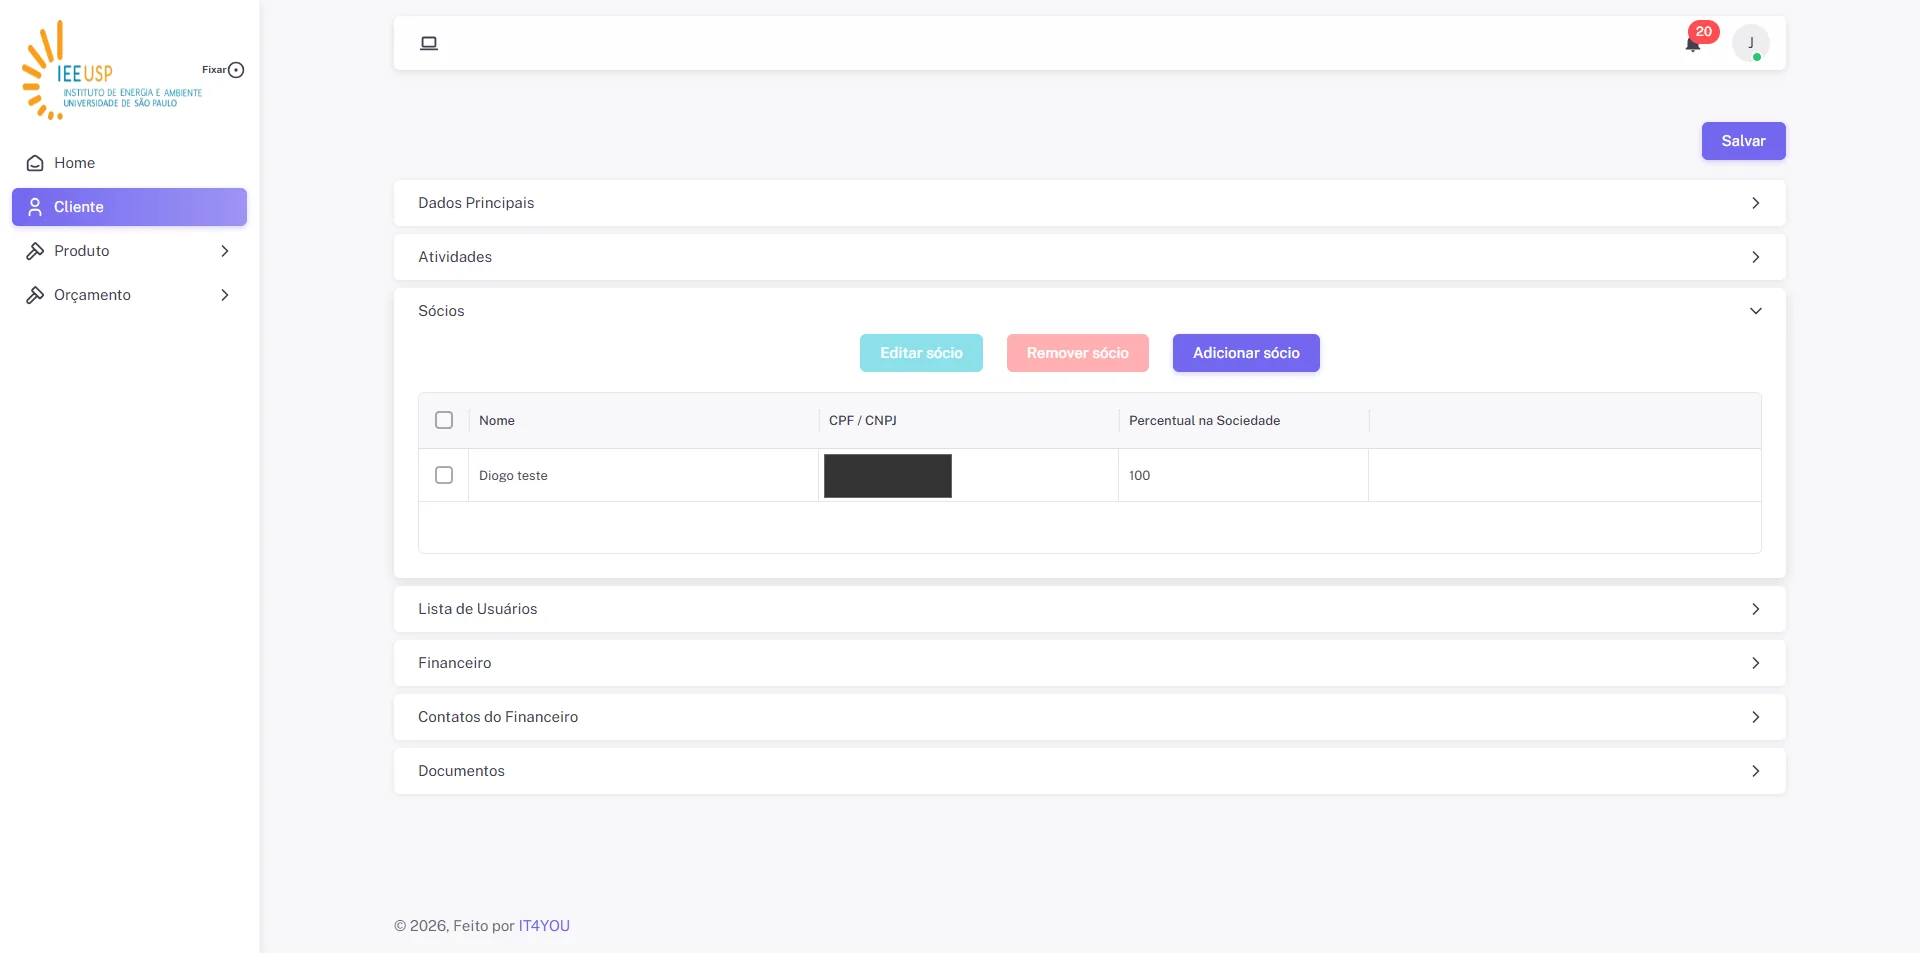
Task: Click the IEE USP logo
Action: click(x=111, y=70)
